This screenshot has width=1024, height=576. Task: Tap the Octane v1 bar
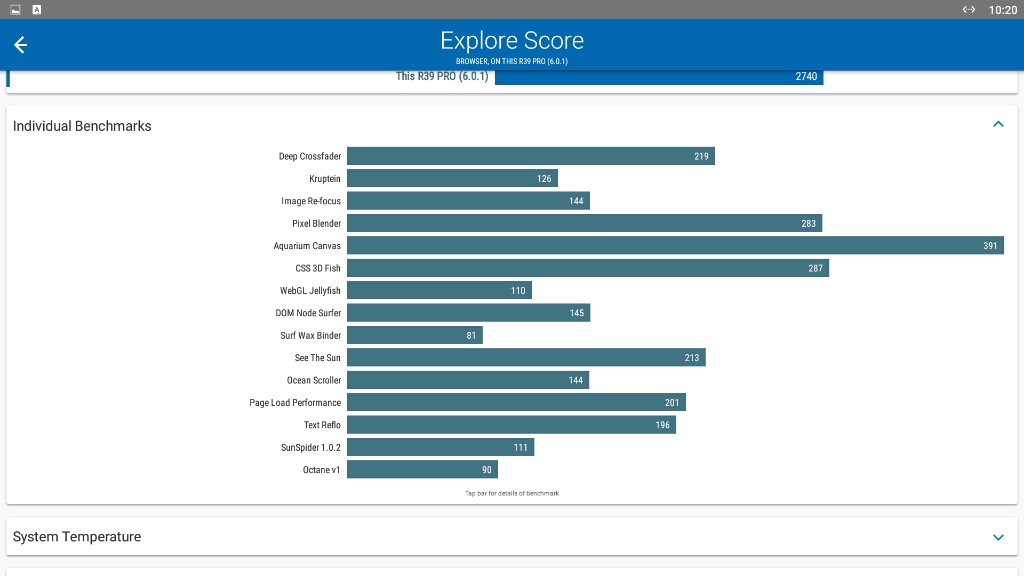click(423, 470)
